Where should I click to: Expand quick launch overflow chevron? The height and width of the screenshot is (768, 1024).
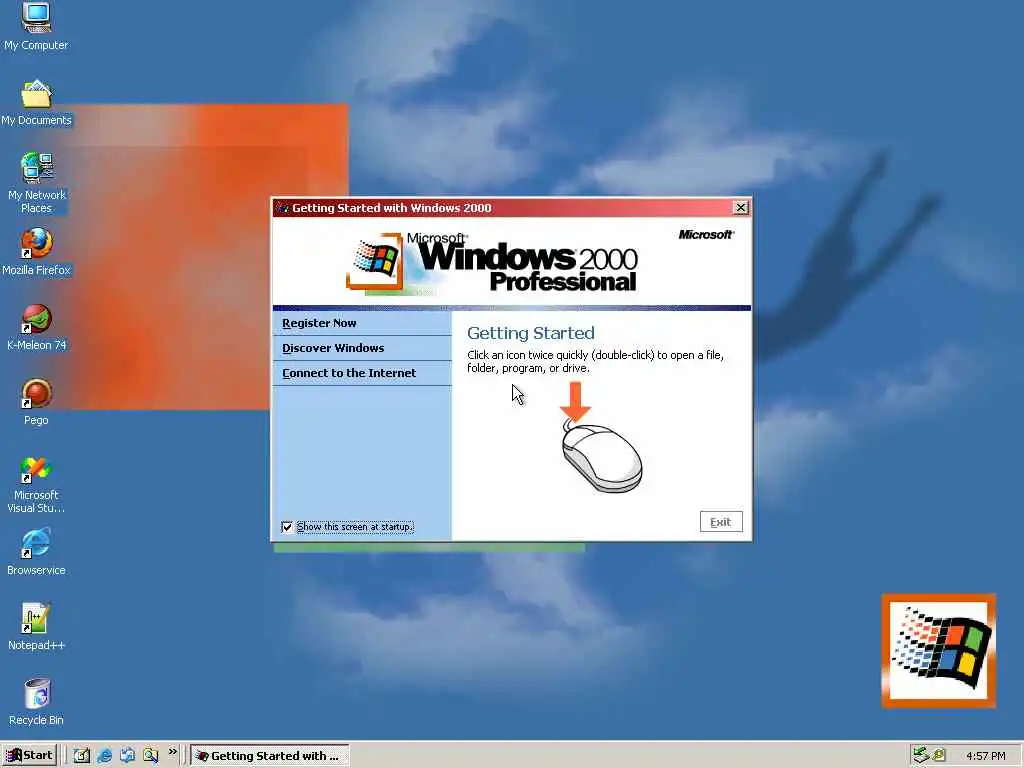pos(172,752)
